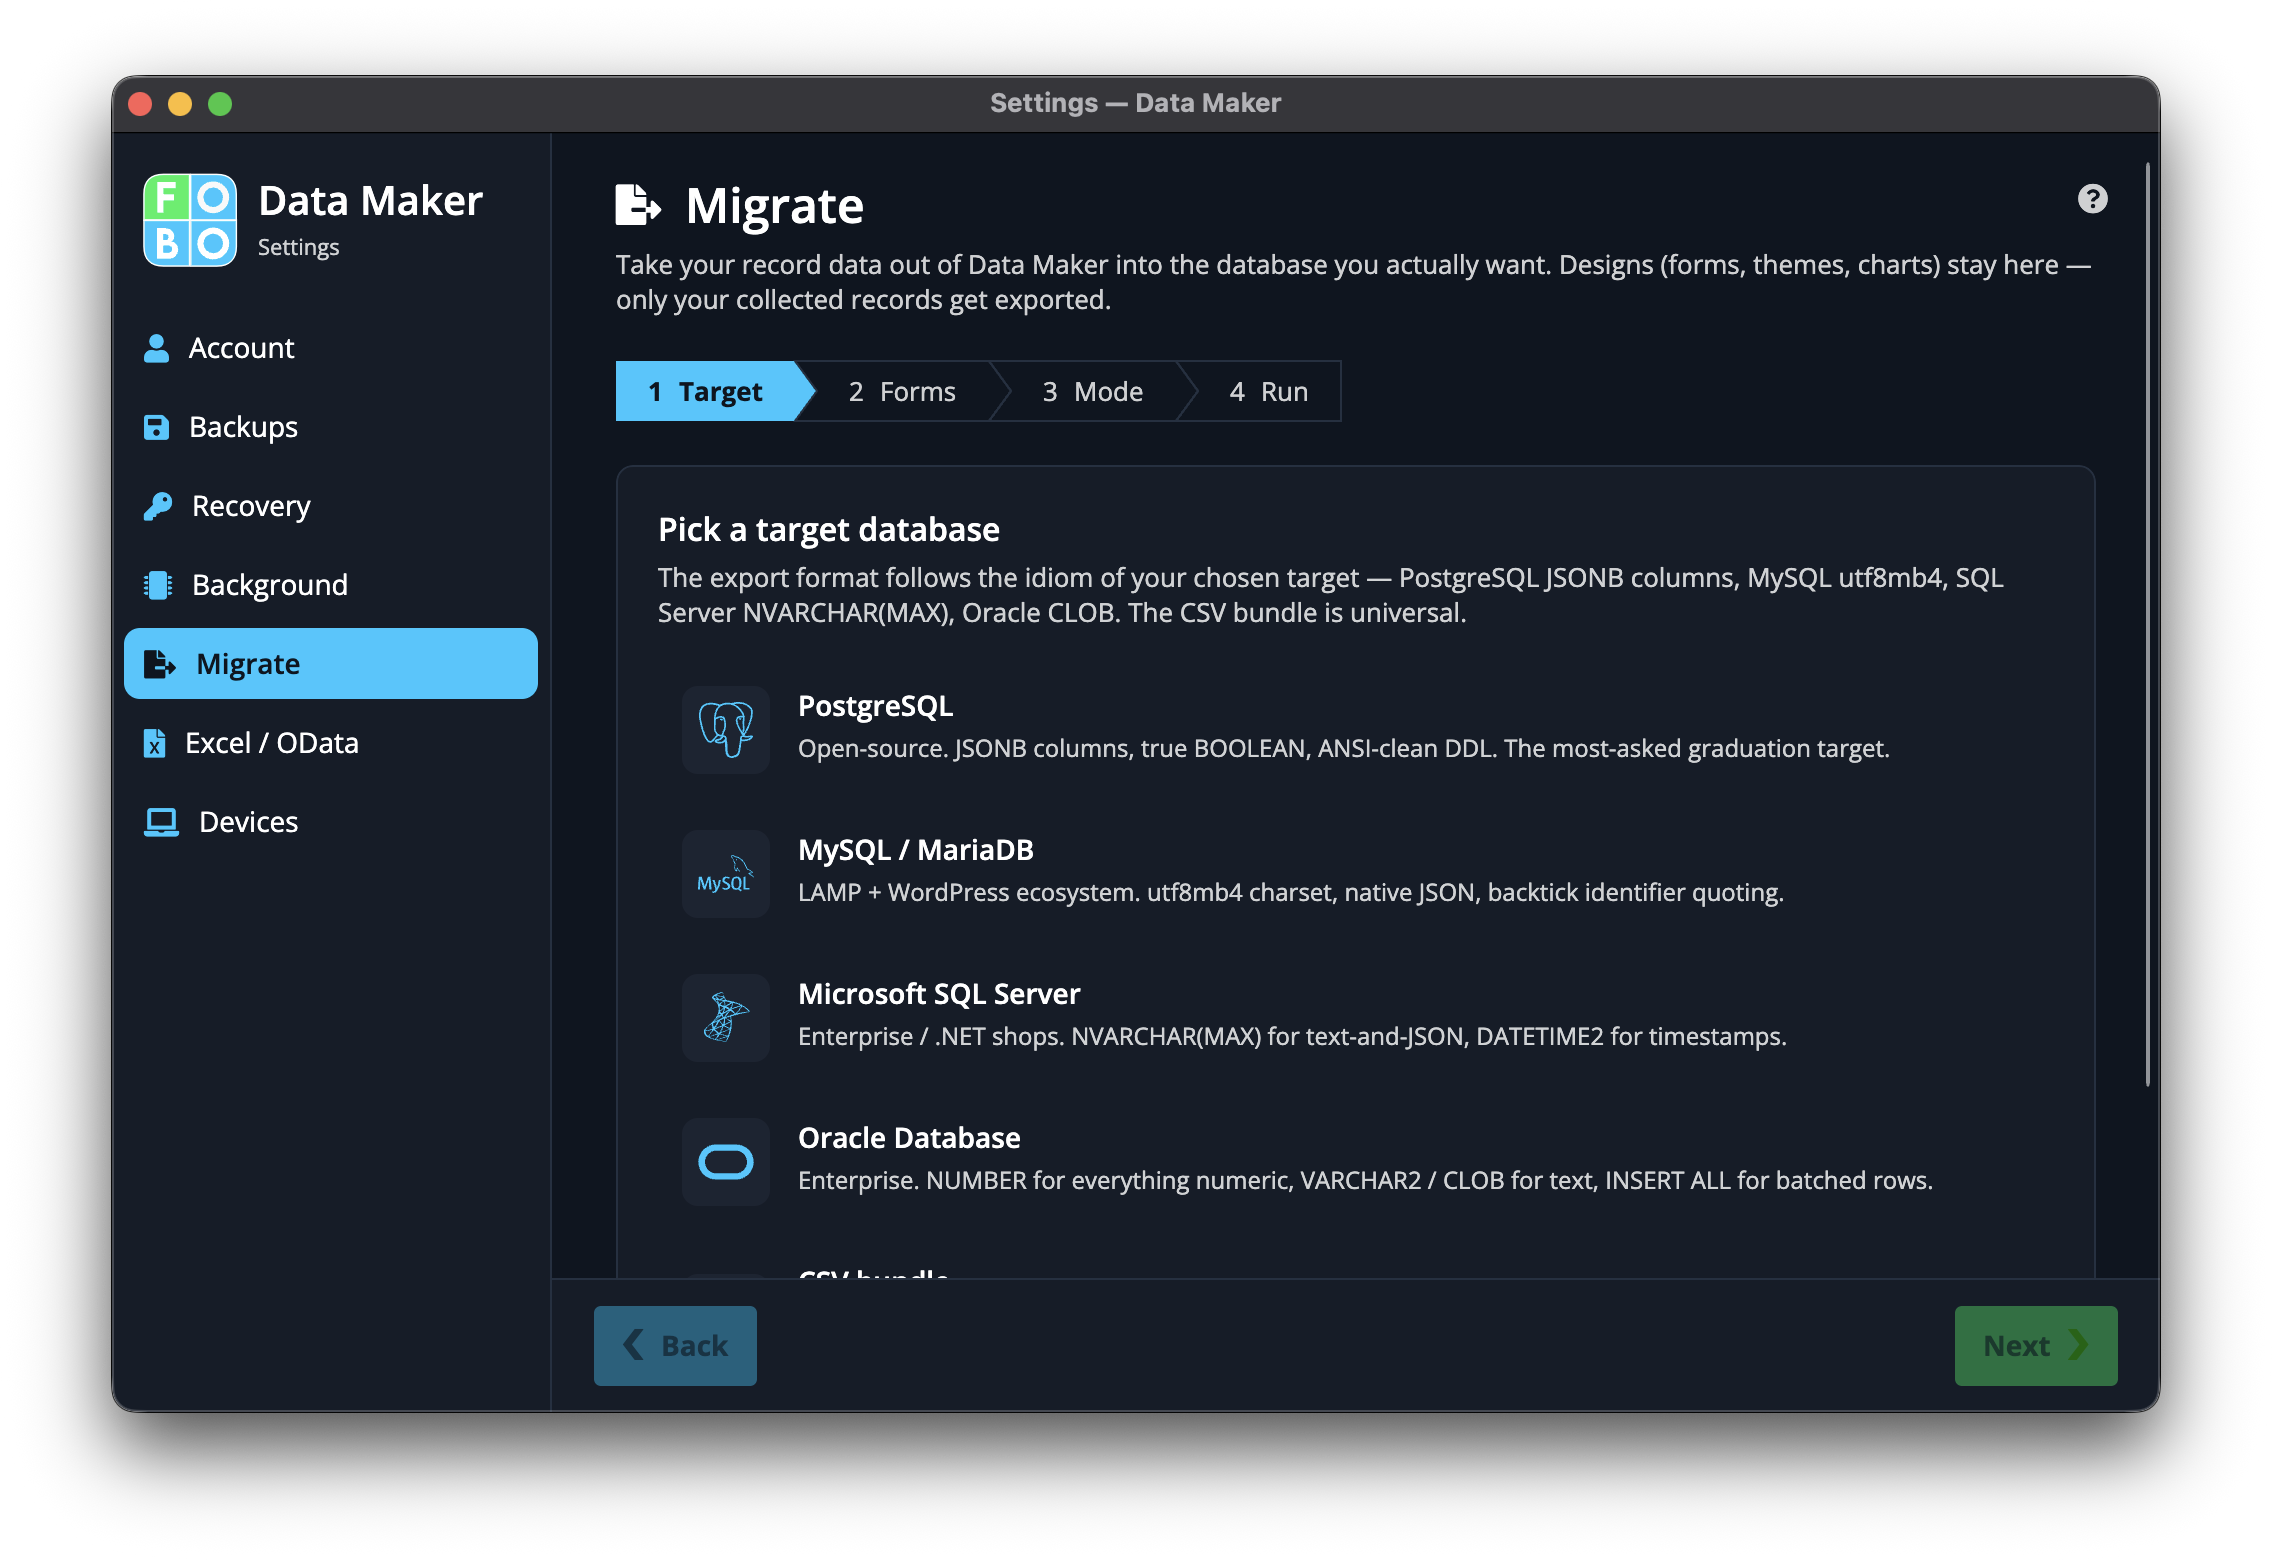The height and width of the screenshot is (1560, 2272).
Task: Select step 1 Target in the wizard
Action: [706, 391]
